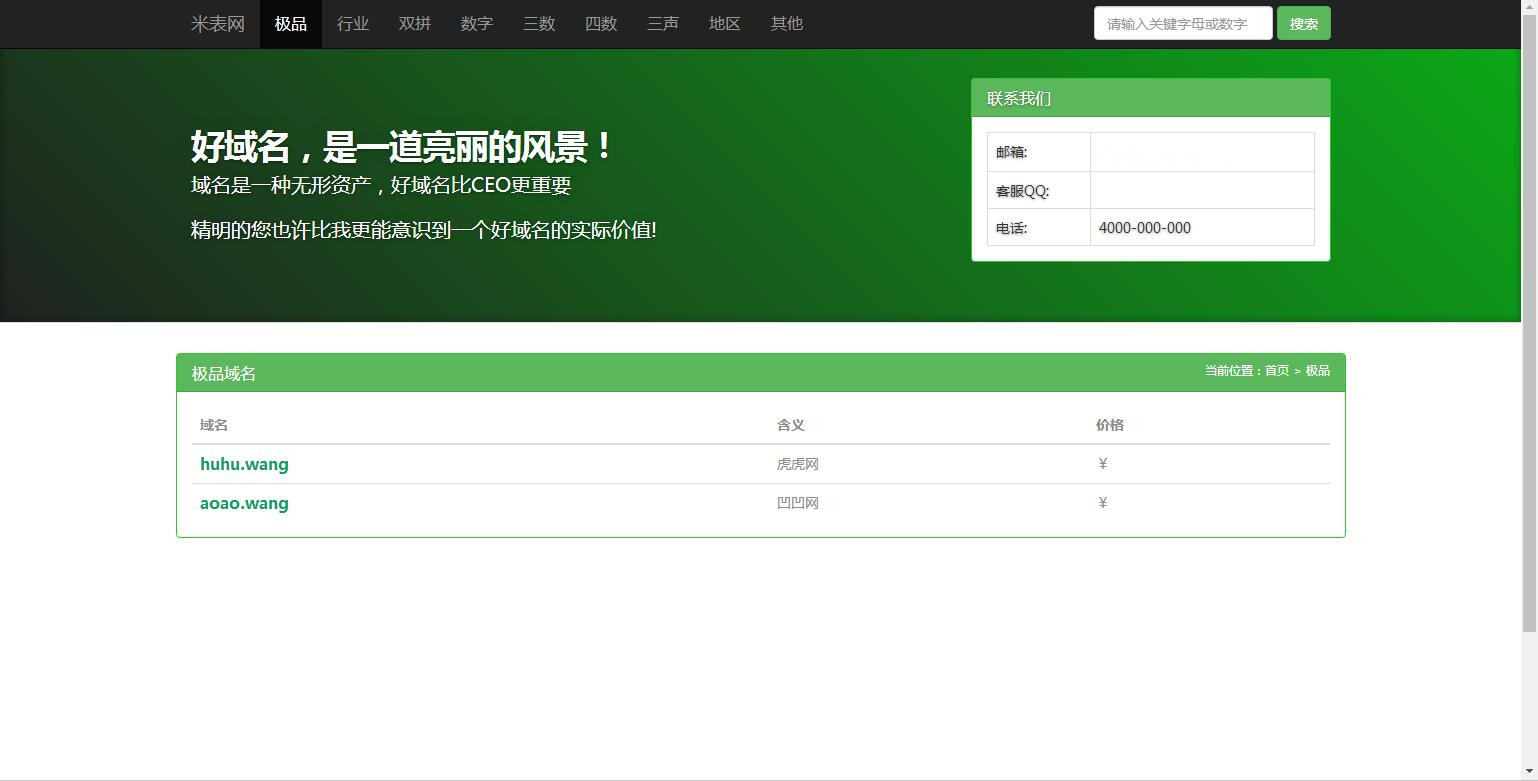This screenshot has height=781, width=1538.
Task: Click the line starting 精明的您也许
Action: click(x=424, y=230)
